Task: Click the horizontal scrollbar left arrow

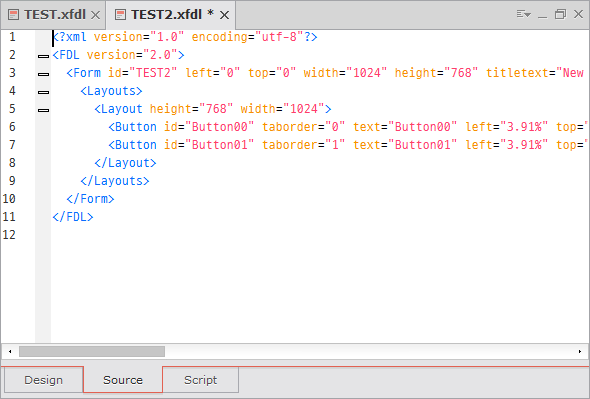Action: [10, 352]
